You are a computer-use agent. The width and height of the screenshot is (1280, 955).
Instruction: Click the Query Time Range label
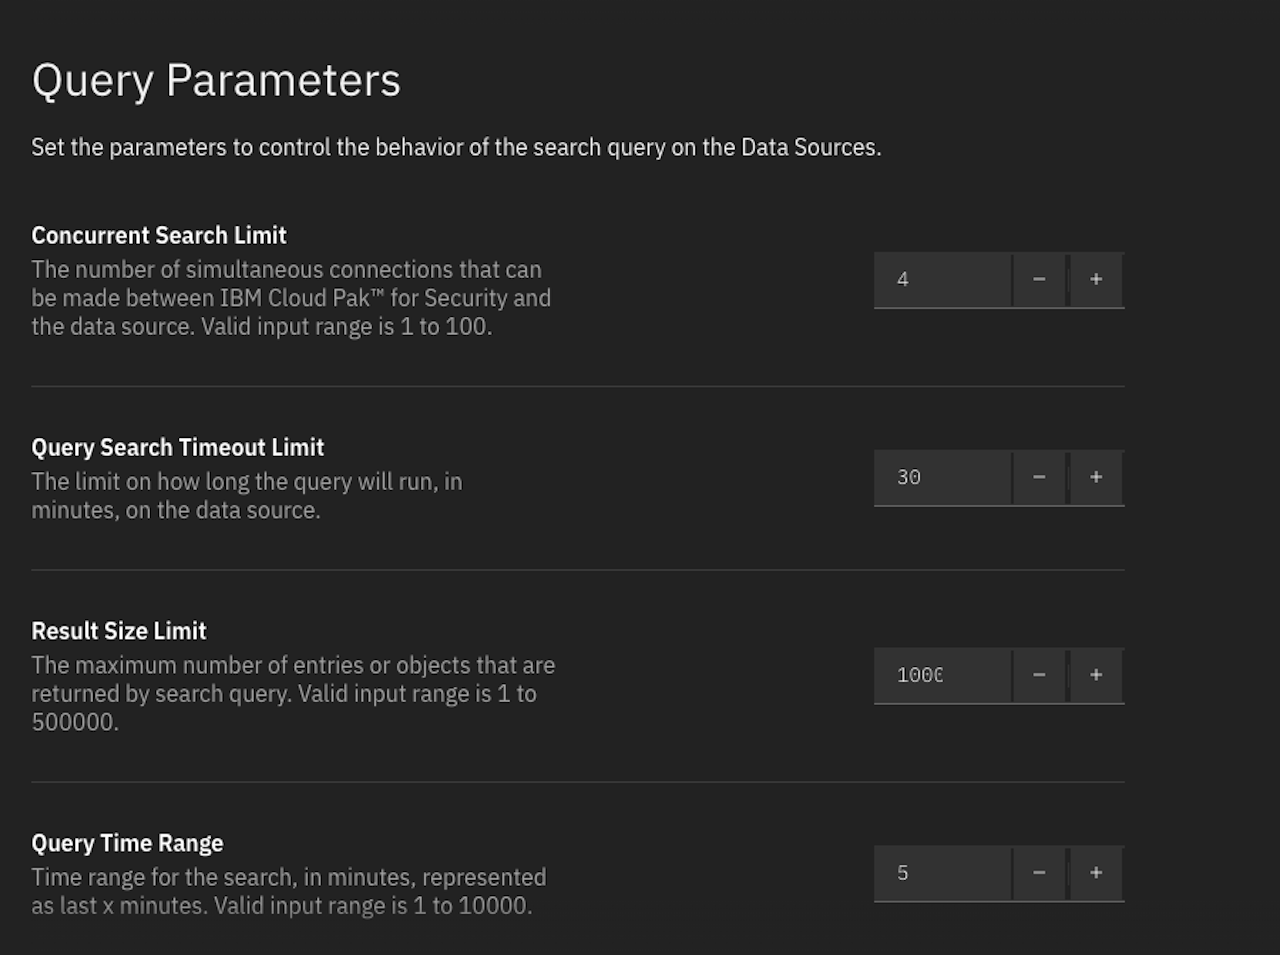(127, 844)
